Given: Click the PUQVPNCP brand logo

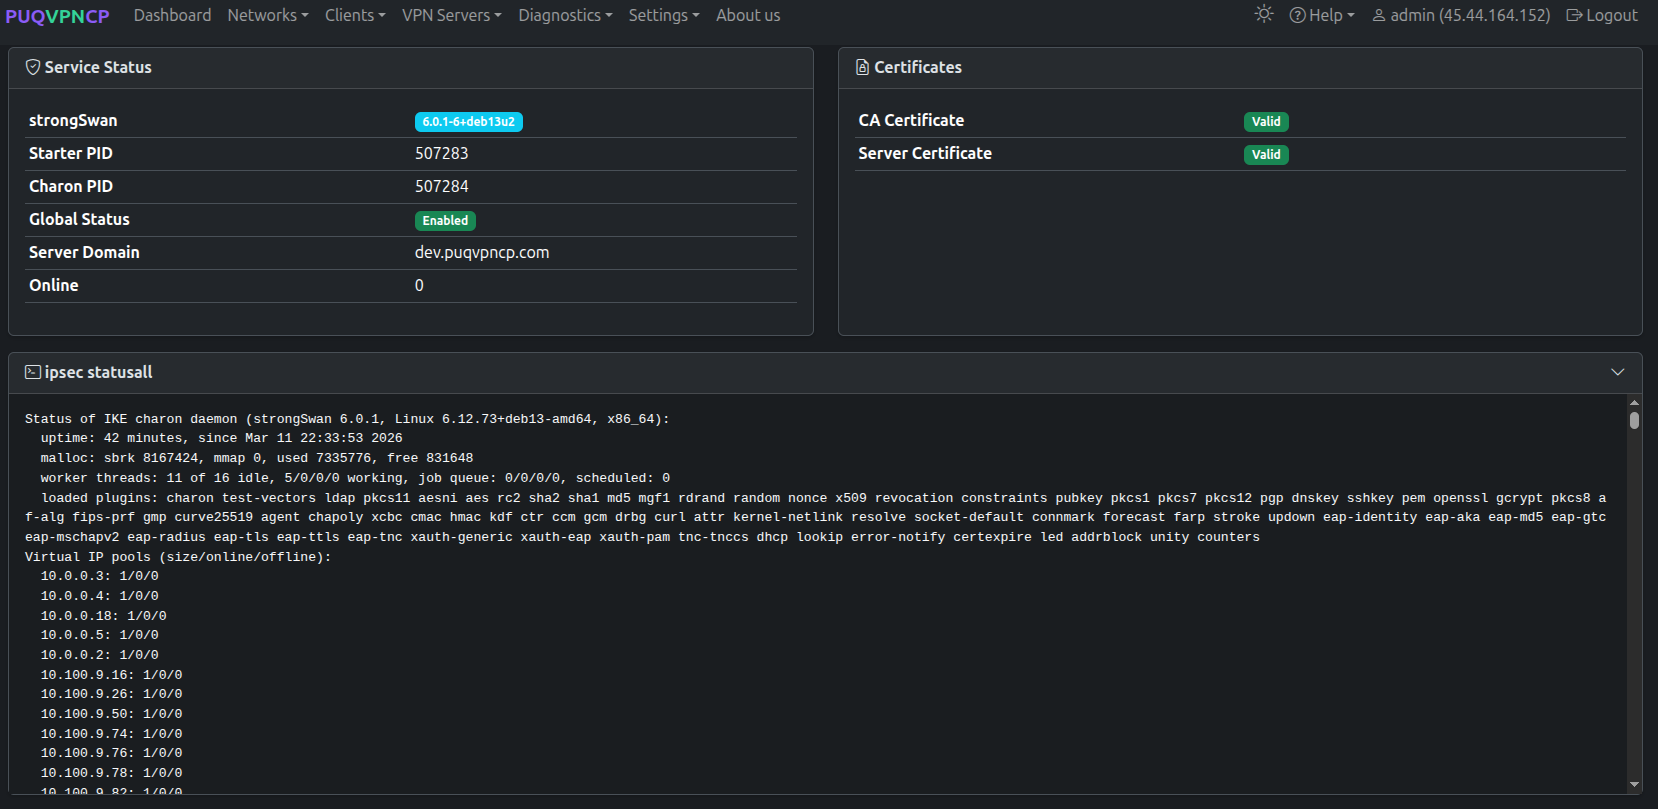Looking at the screenshot, I should tap(57, 16).
